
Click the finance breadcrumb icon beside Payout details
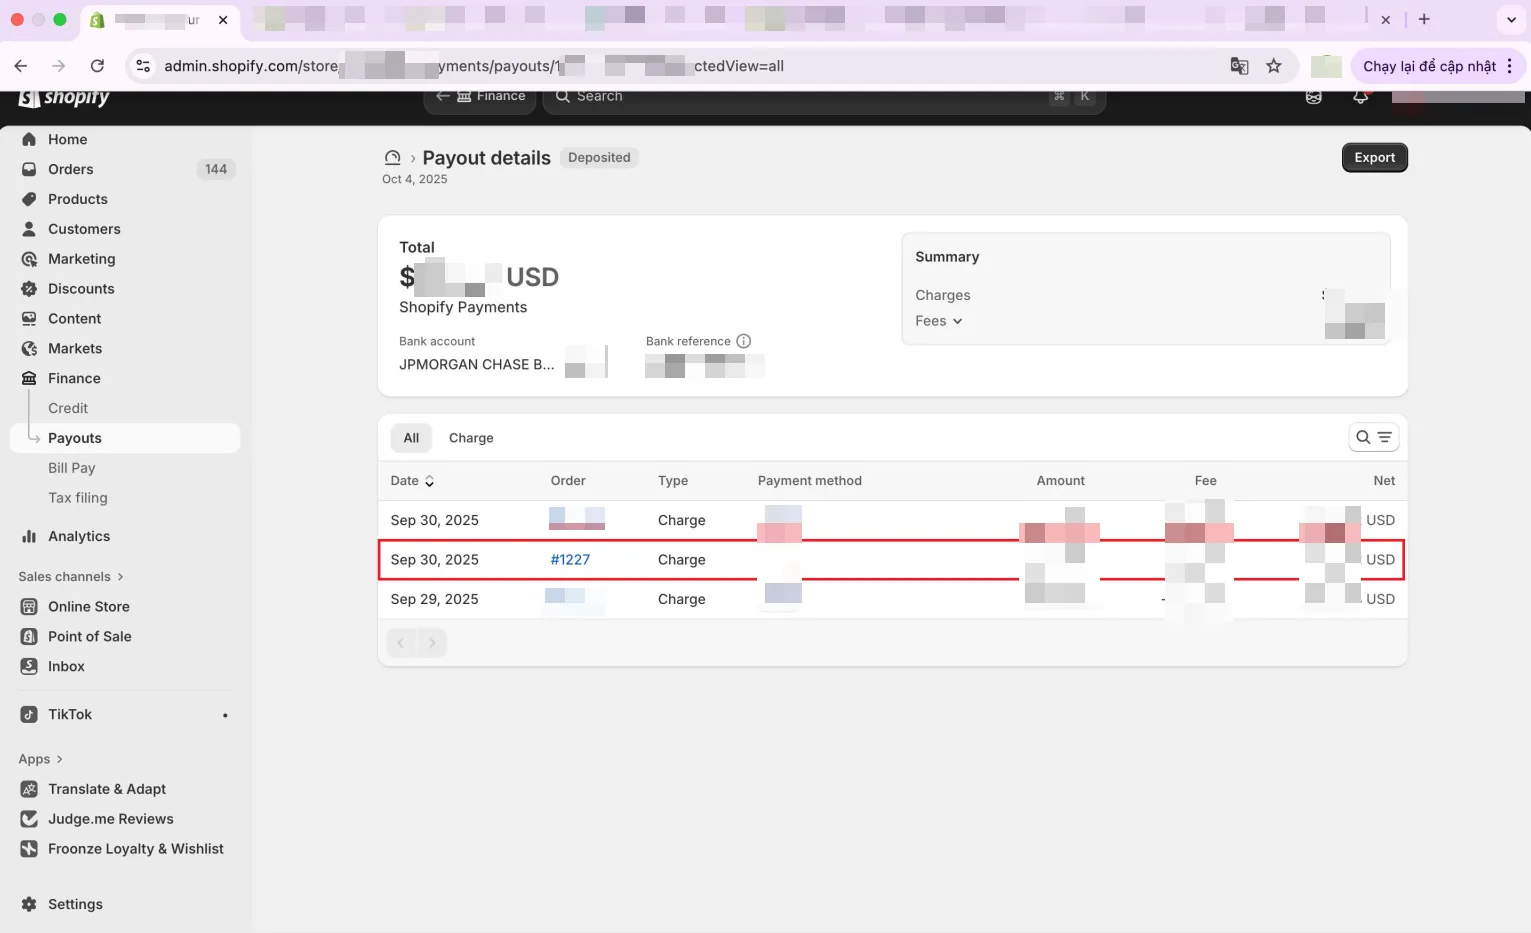point(393,158)
